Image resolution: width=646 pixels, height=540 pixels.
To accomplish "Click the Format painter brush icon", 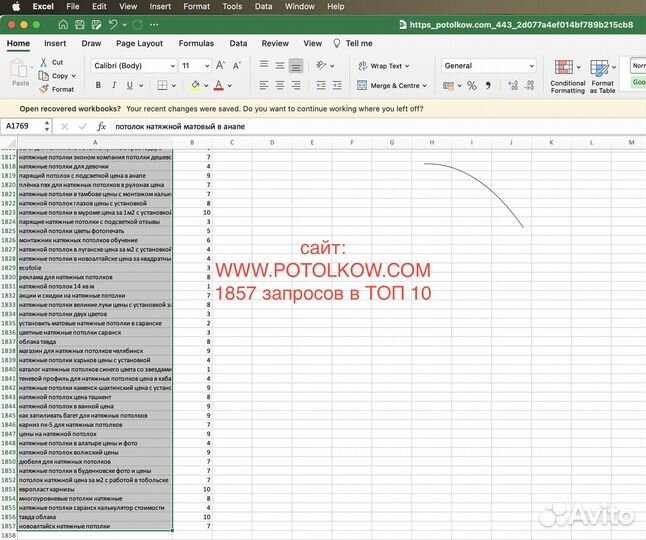I will 43,89.
